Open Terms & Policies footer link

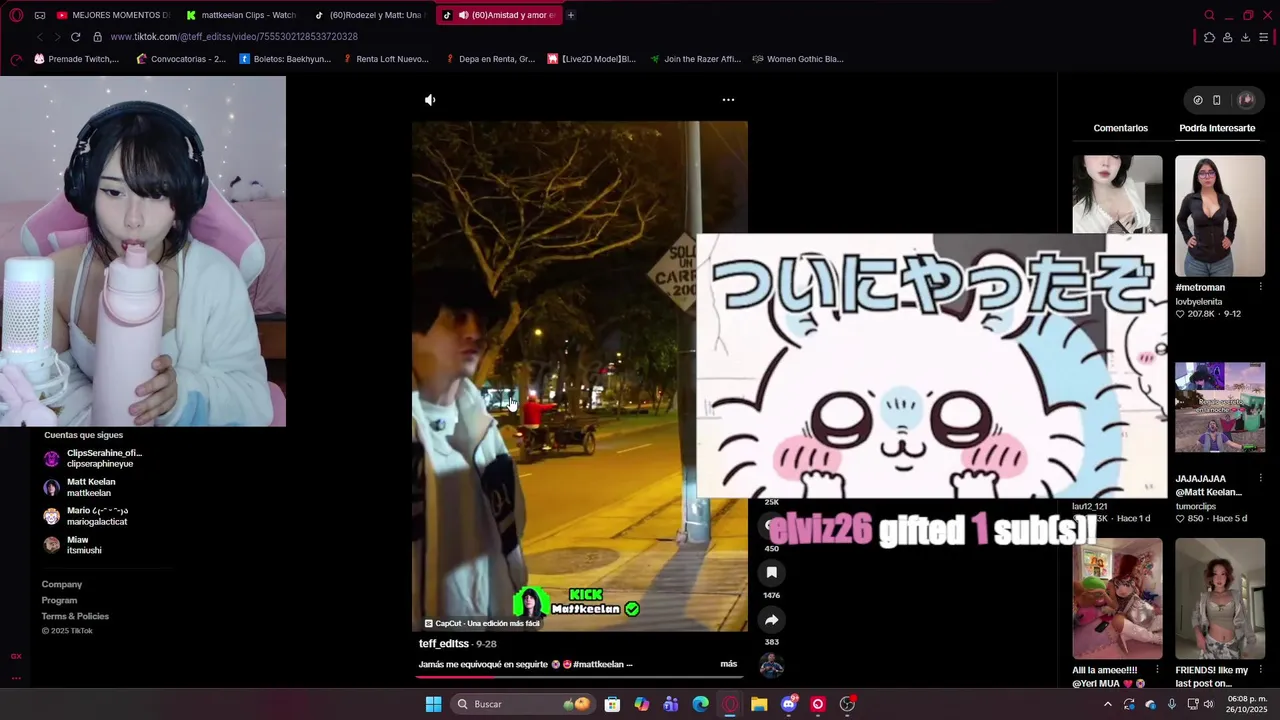[75, 616]
